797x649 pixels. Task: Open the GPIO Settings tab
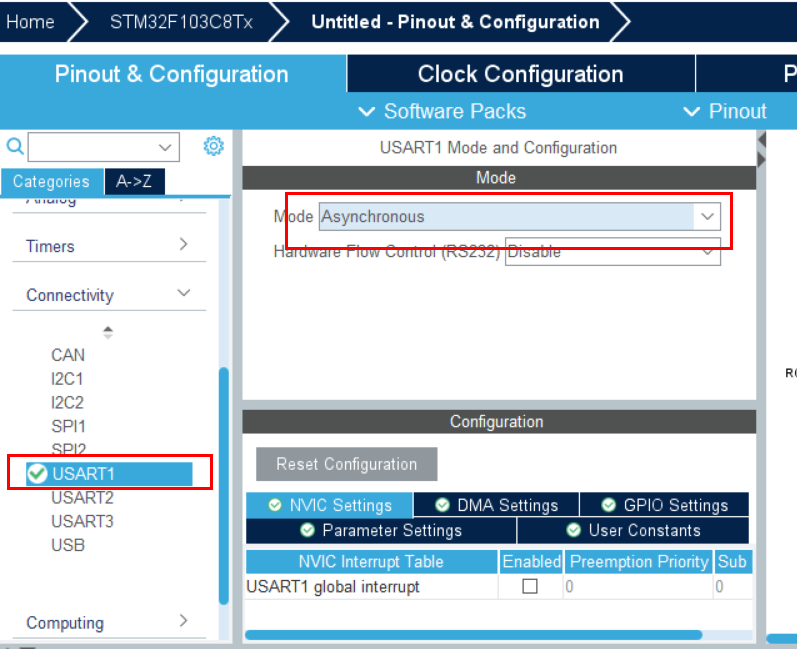click(x=665, y=505)
